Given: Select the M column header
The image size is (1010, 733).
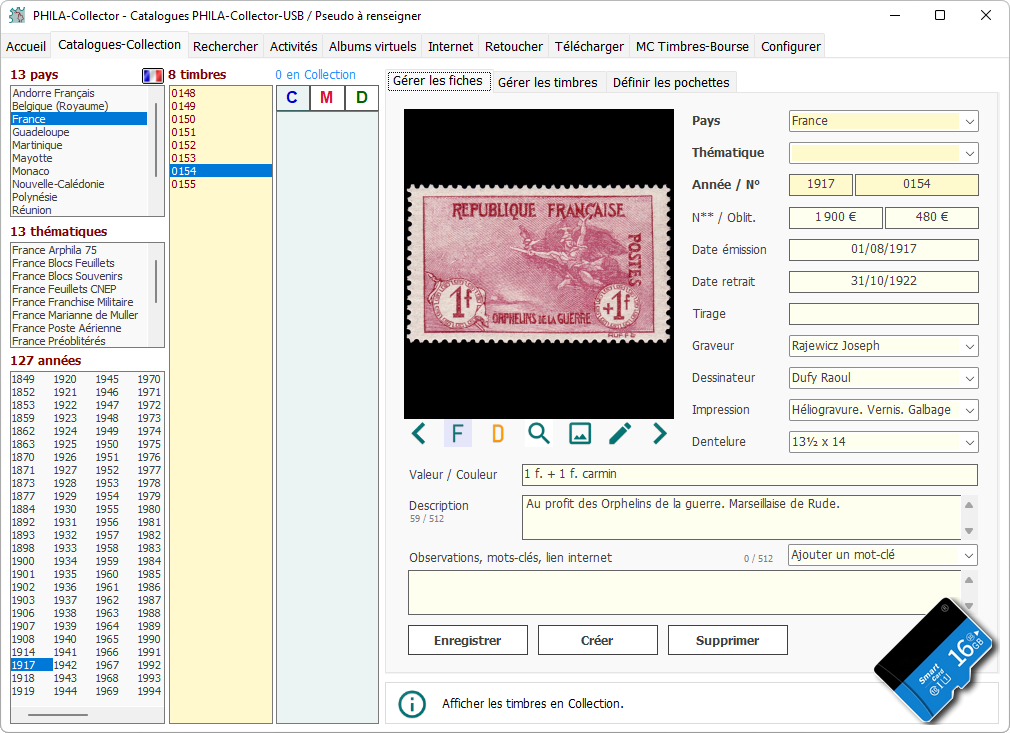Looking at the screenshot, I should 327,98.
